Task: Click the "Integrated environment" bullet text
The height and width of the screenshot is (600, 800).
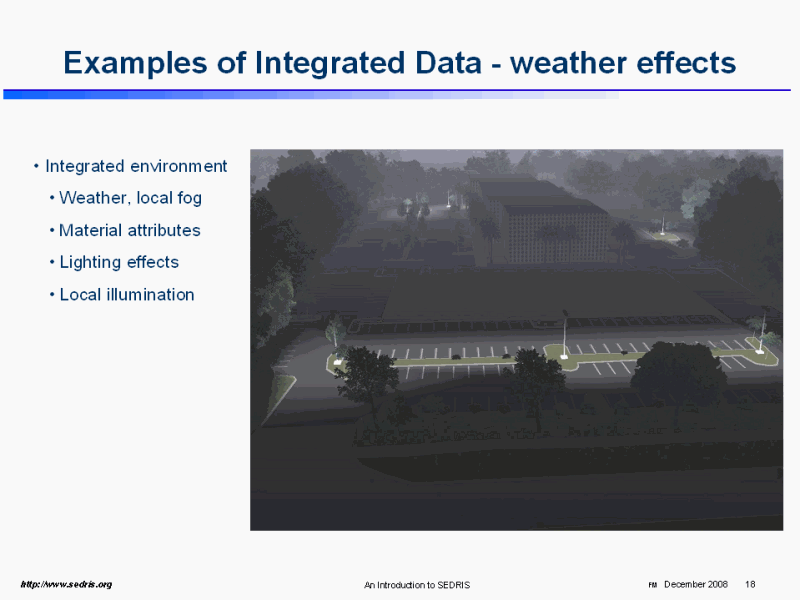Action: point(136,166)
